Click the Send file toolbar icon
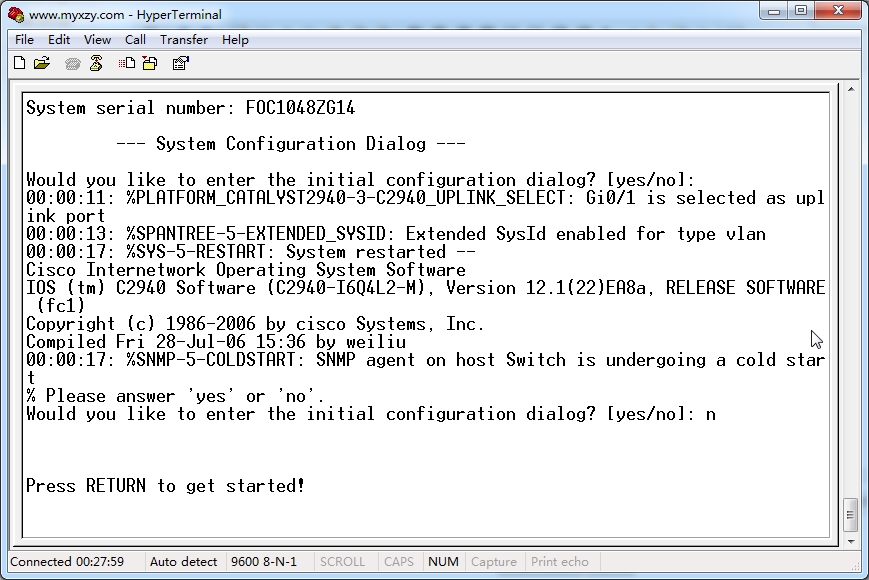This screenshot has height=580, width=869. click(127, 64)
